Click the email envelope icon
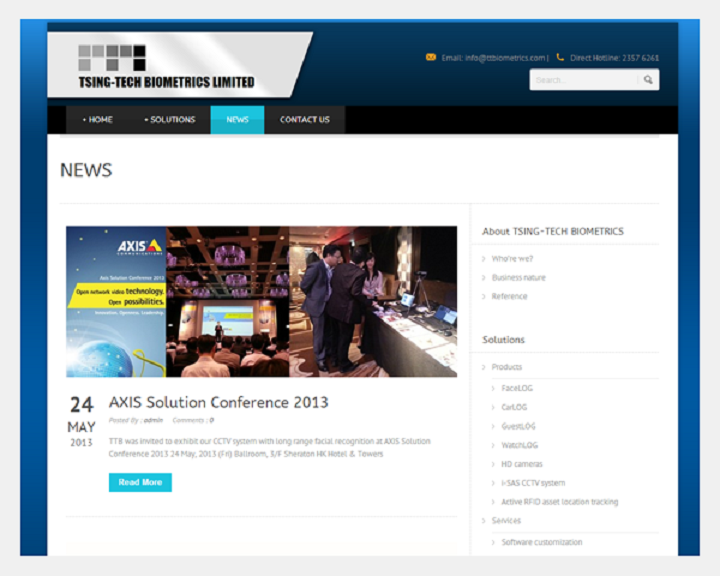 point(431,57)
